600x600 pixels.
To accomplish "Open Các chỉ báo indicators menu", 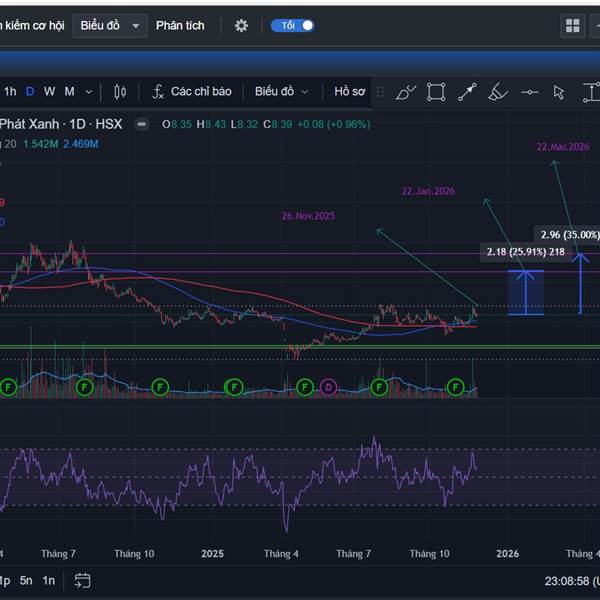I will pos(191,92).
